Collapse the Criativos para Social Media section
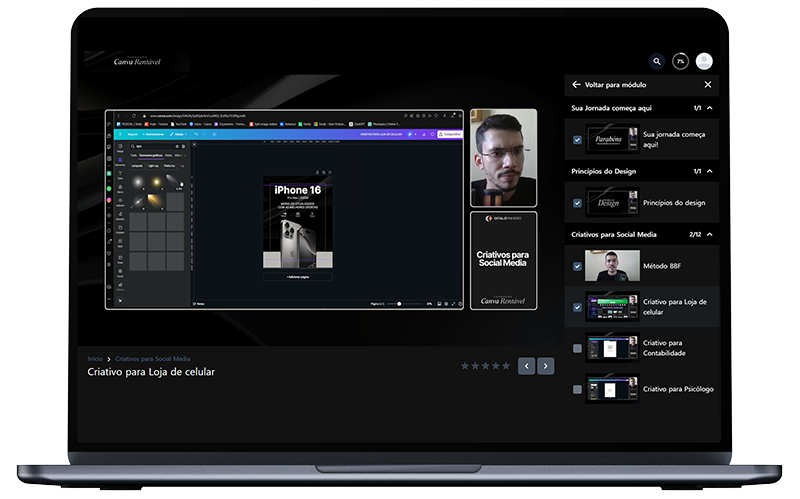 coord(709,234)
